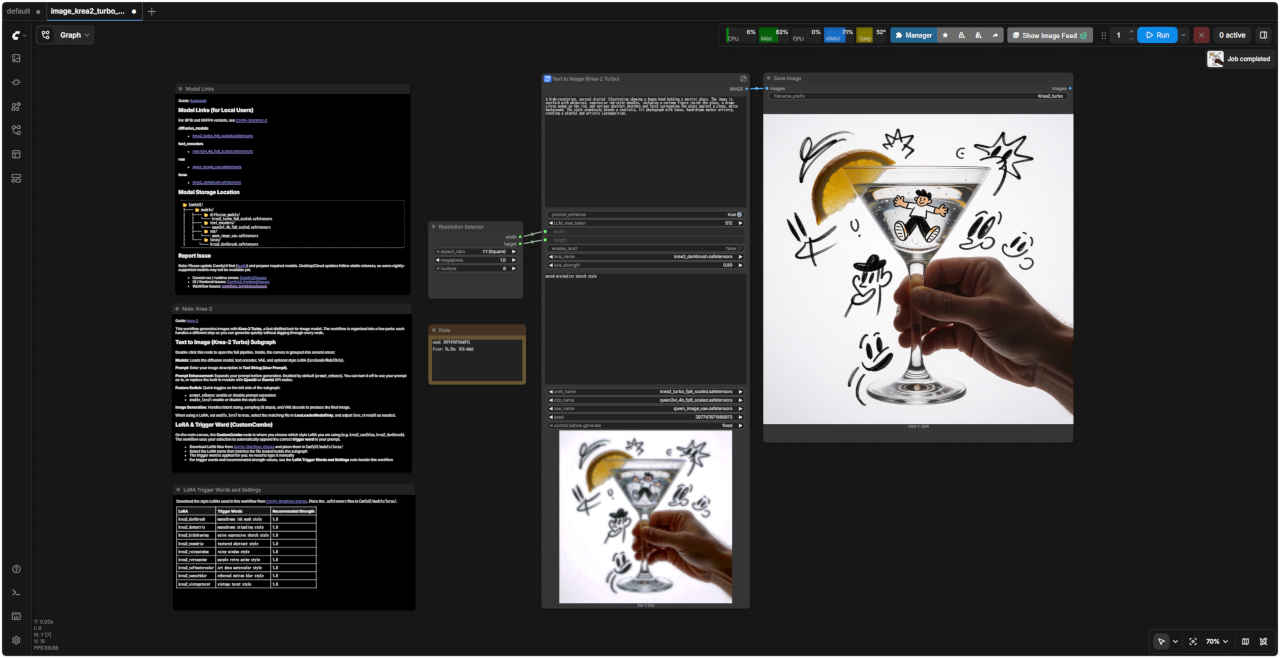Add a new workflow tab with plus

(x=152, y=11)
